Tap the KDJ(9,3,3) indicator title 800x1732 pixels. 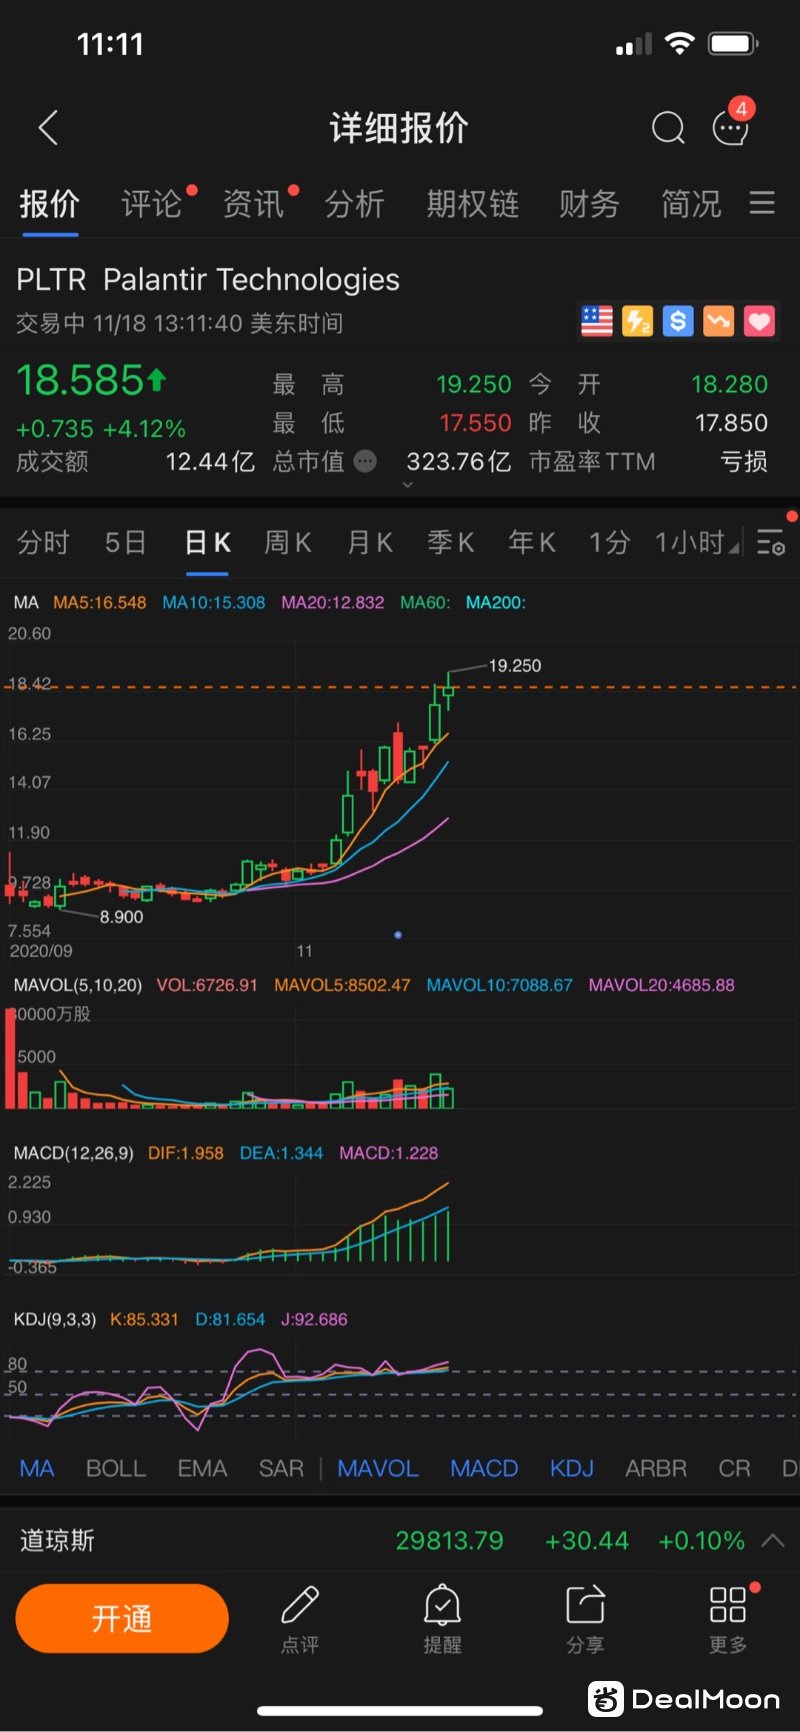pyautogui.click(x=55, y=1319)
